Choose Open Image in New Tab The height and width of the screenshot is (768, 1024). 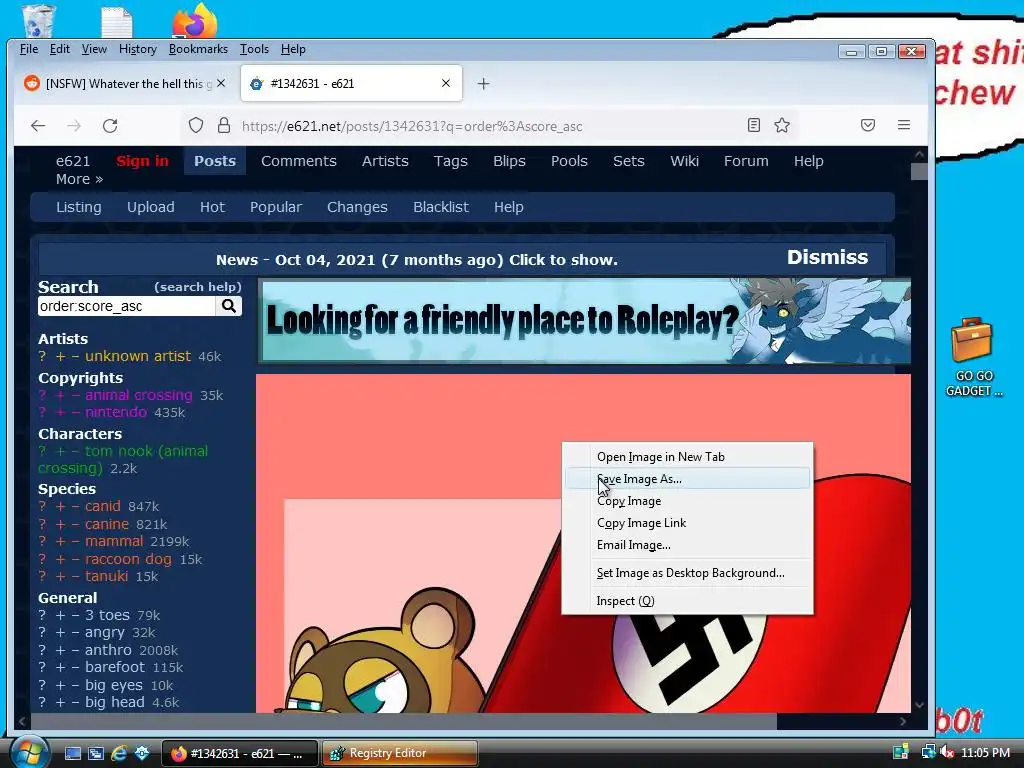[x=688, y=456]
